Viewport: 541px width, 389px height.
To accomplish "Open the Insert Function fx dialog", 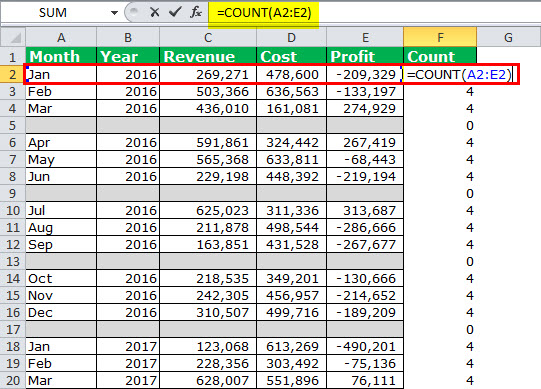I will click(196, 12).
